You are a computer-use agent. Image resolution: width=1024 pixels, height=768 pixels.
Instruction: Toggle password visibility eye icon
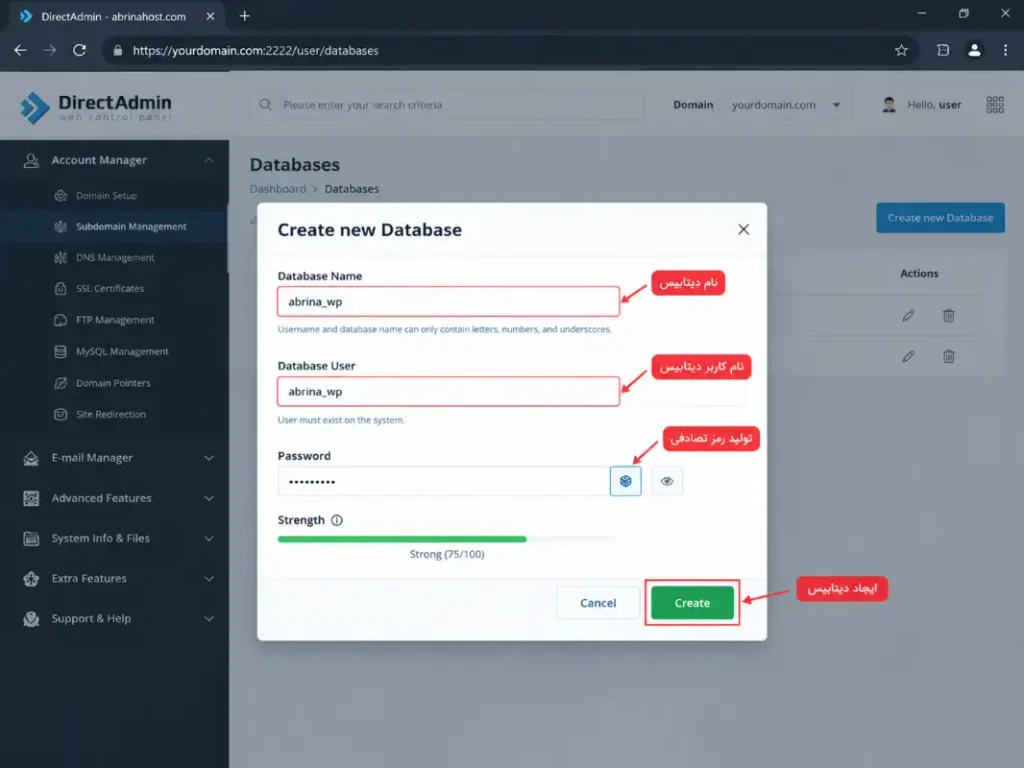666,481
